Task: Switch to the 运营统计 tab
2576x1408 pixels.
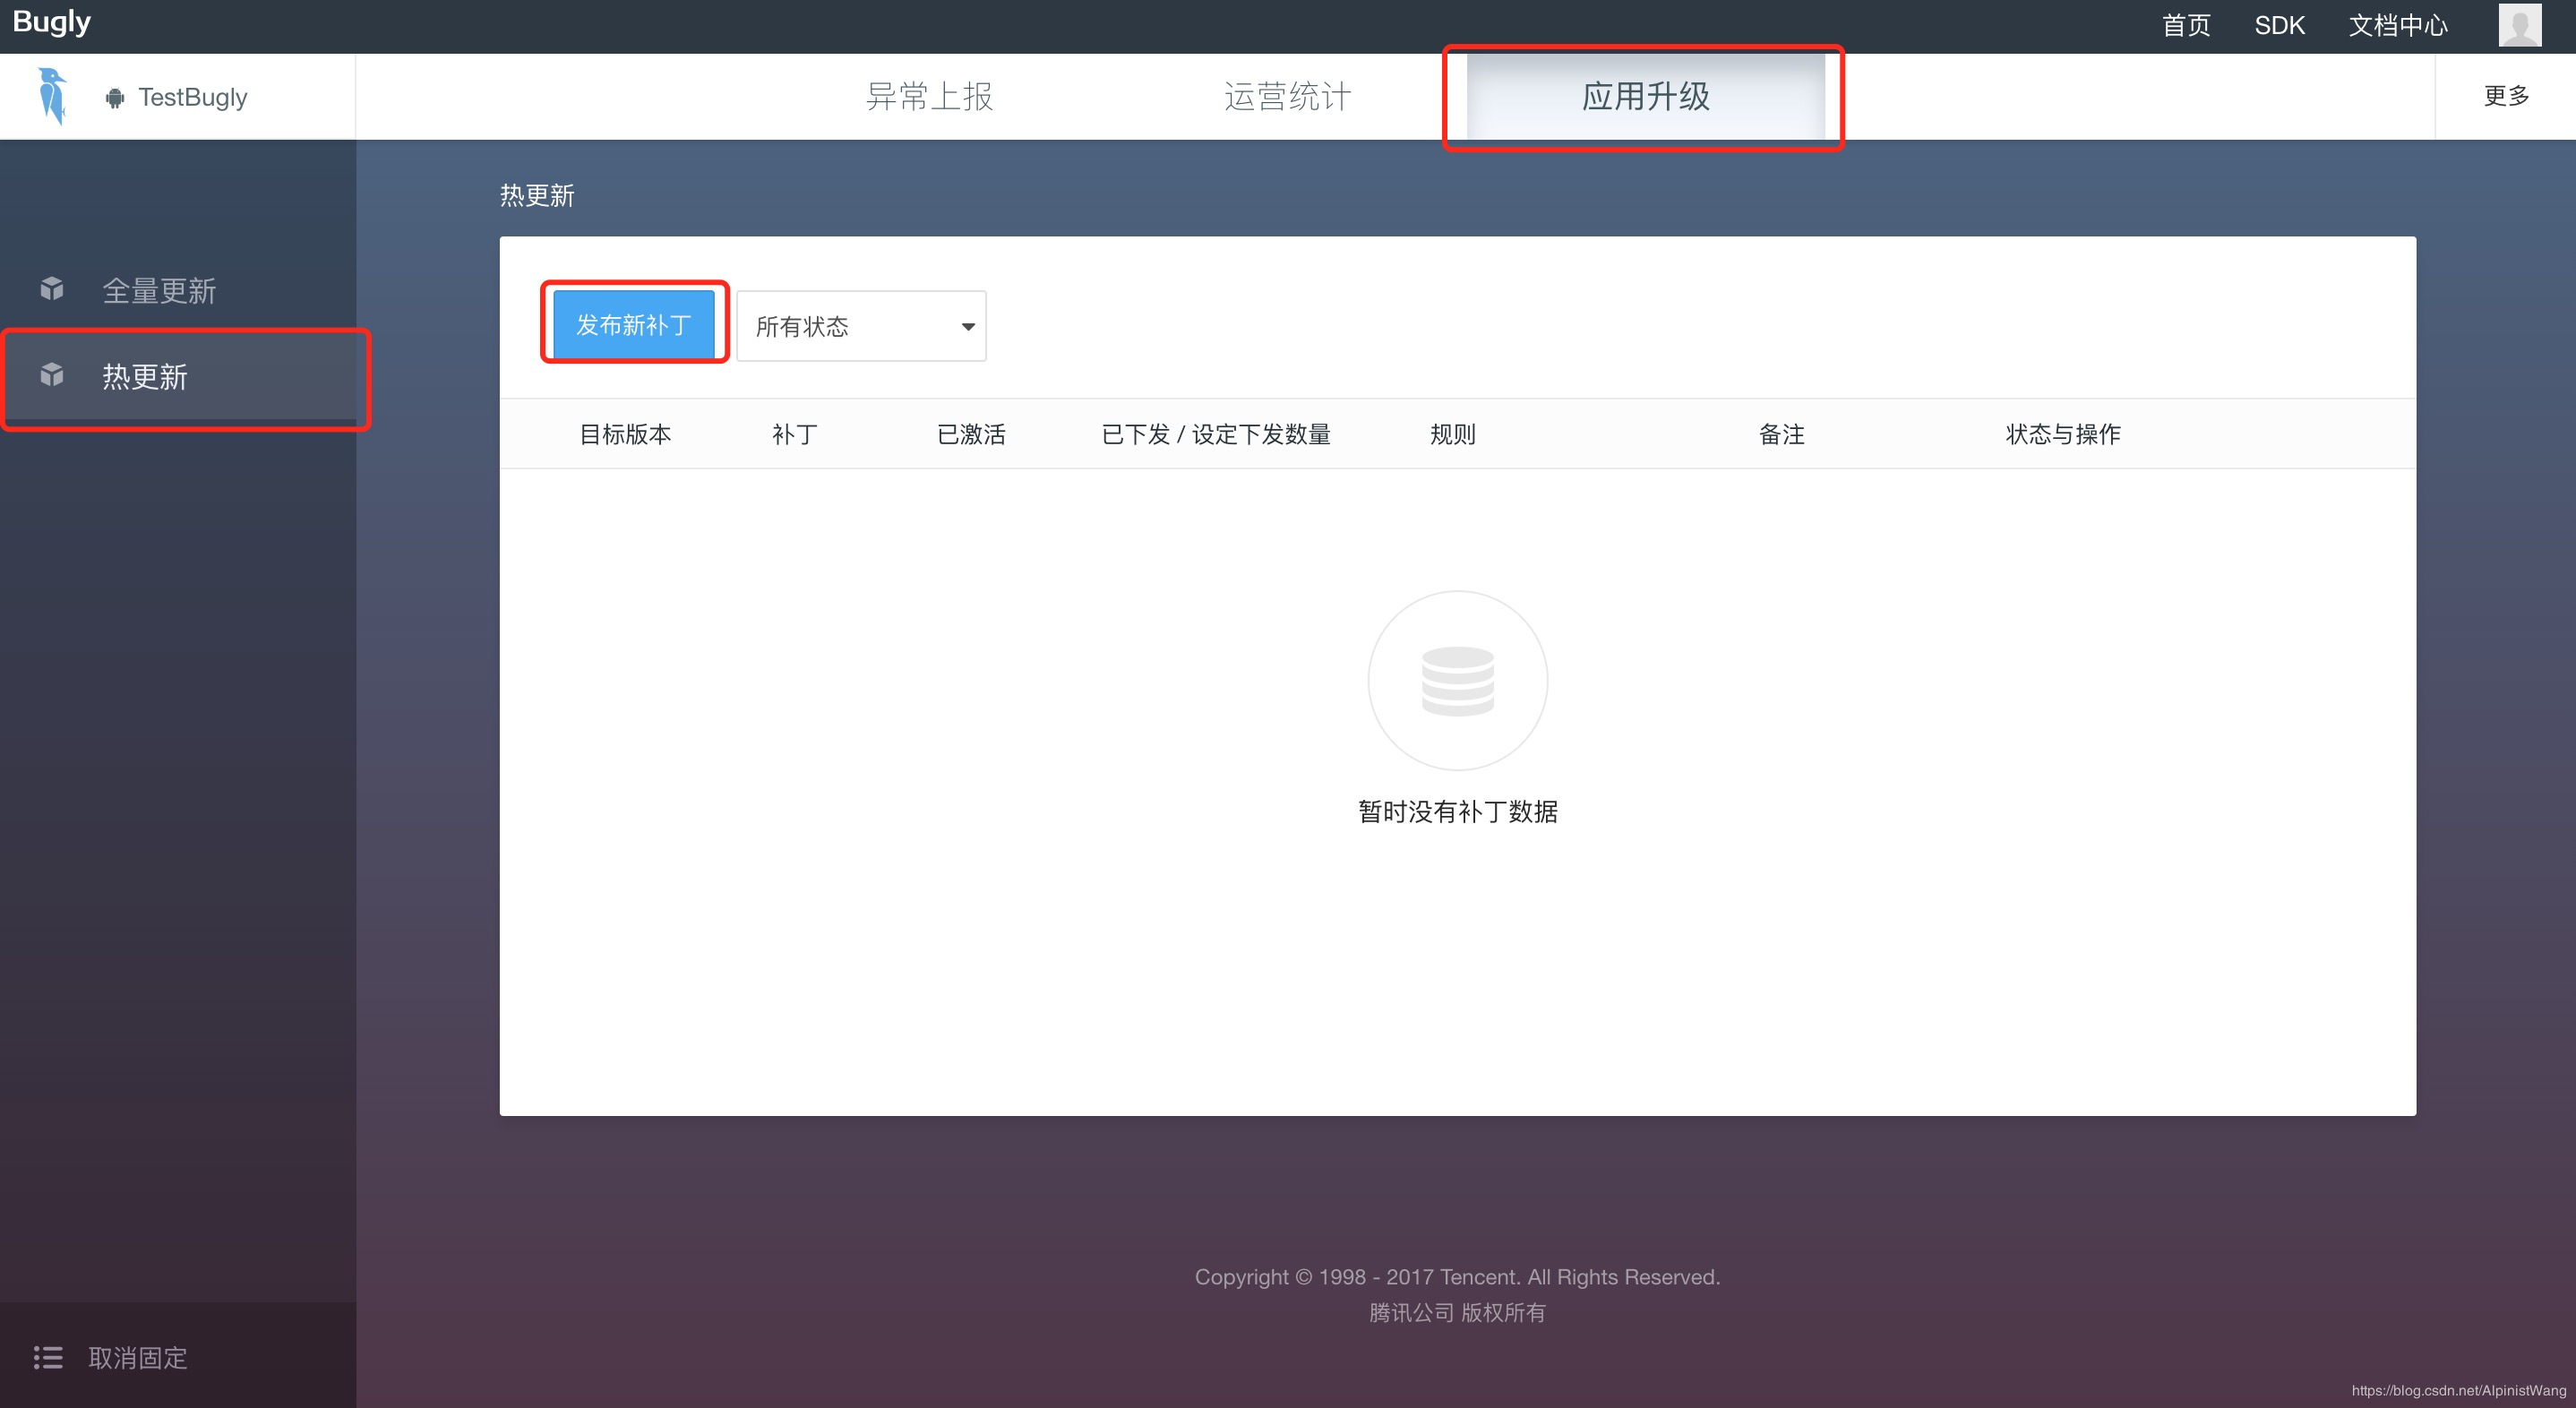Action: coord(1286,95)
